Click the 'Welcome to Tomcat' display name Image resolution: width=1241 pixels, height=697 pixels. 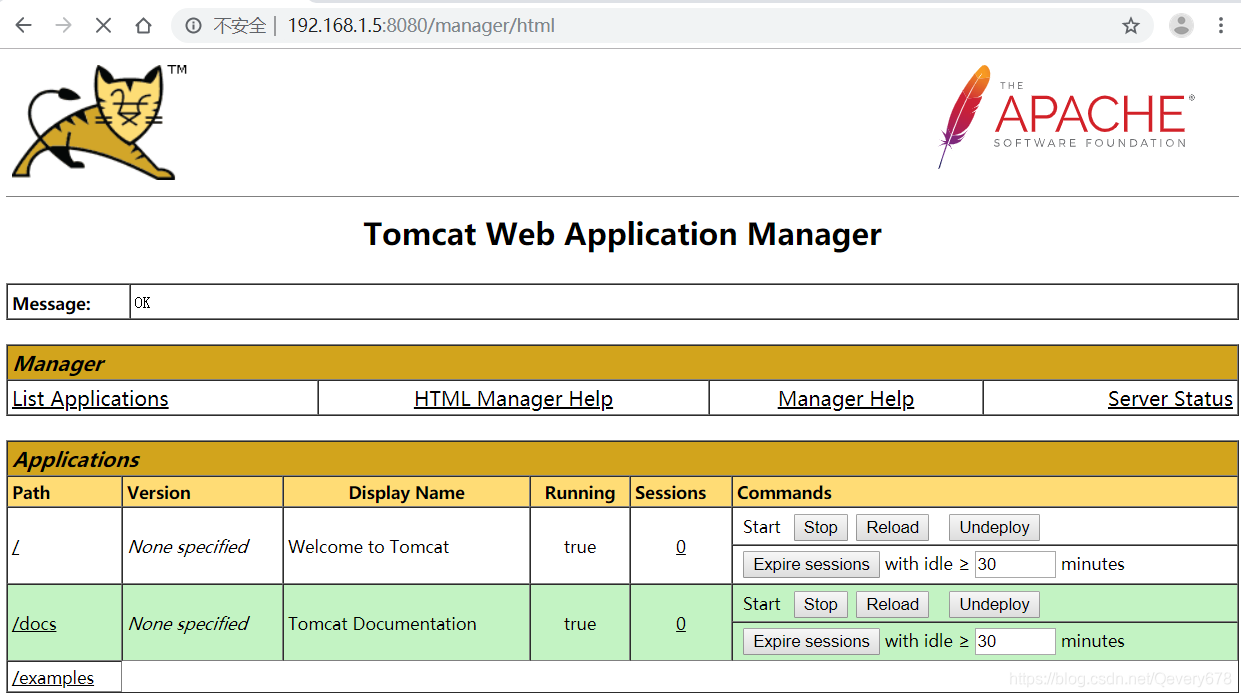click(x=369, y=547)
